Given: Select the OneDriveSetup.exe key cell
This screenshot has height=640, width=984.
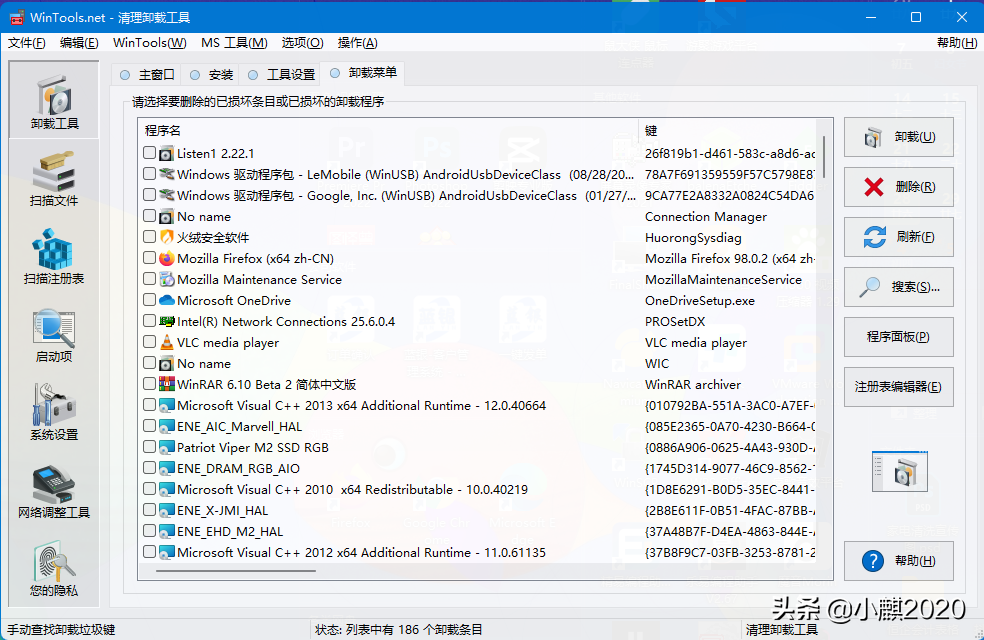Looking at the screenshot, I should (x=700, y=301).
